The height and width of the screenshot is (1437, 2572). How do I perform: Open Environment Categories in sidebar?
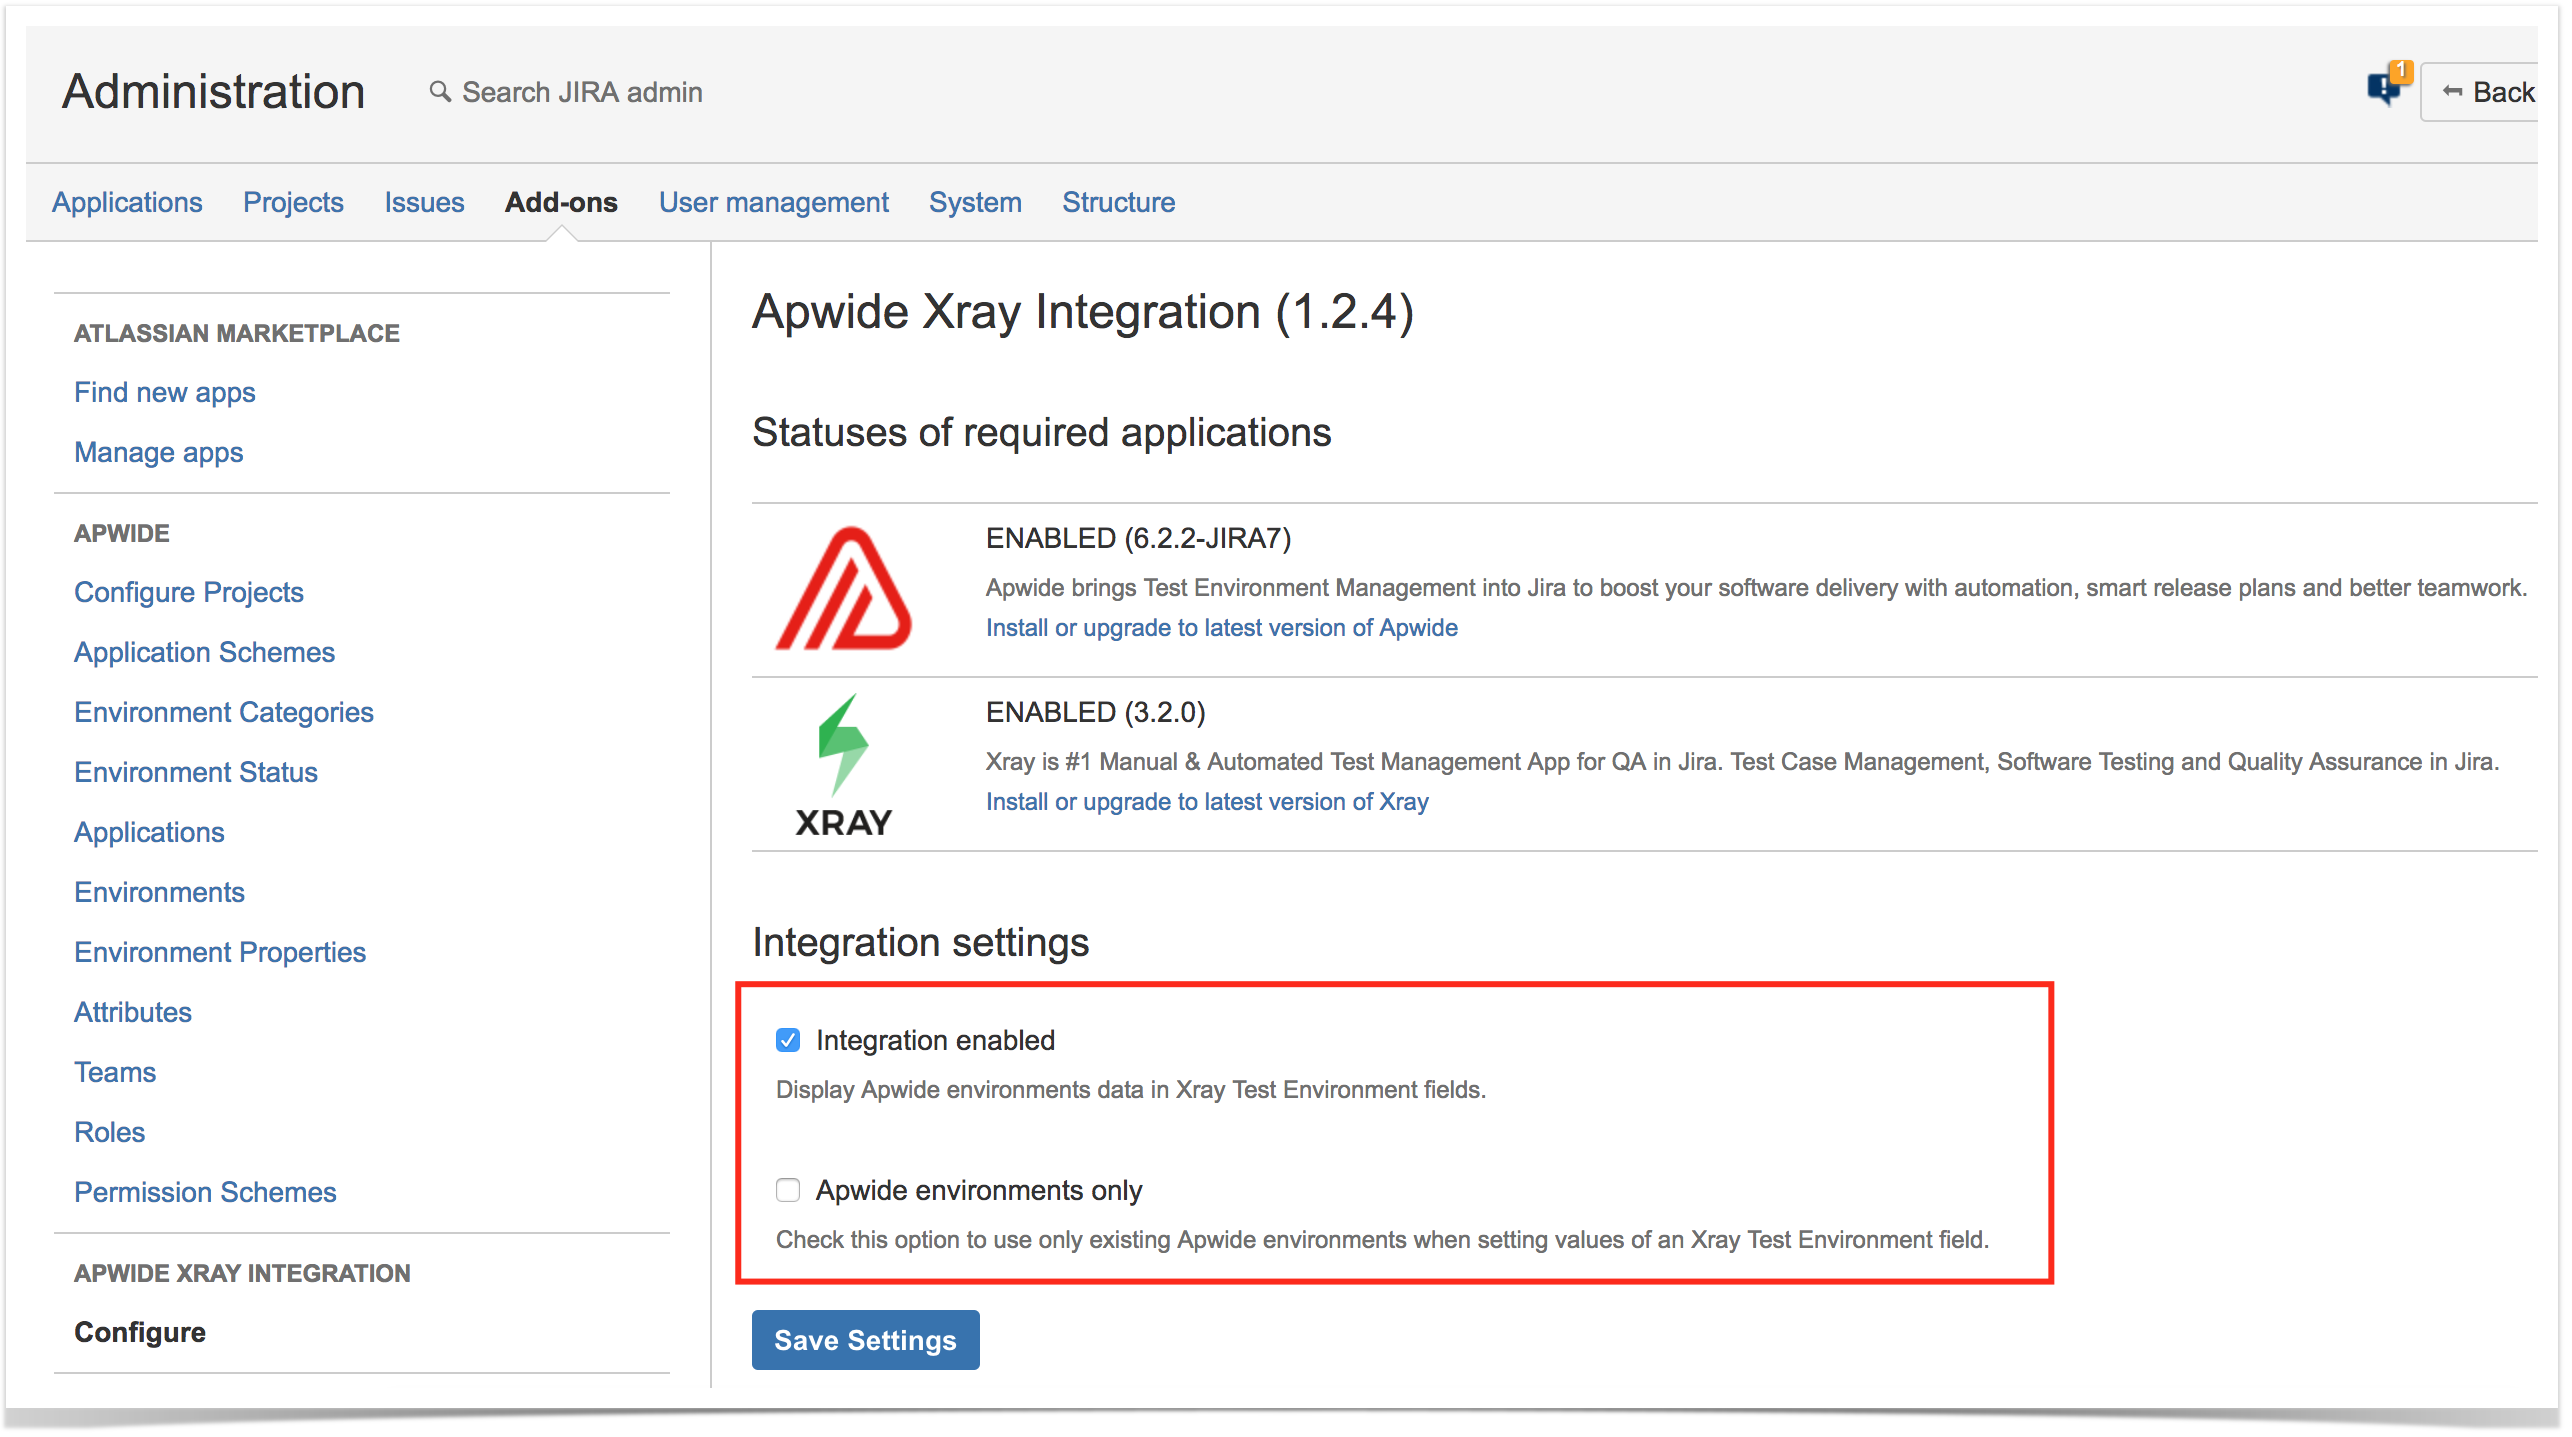coord(224,712)
